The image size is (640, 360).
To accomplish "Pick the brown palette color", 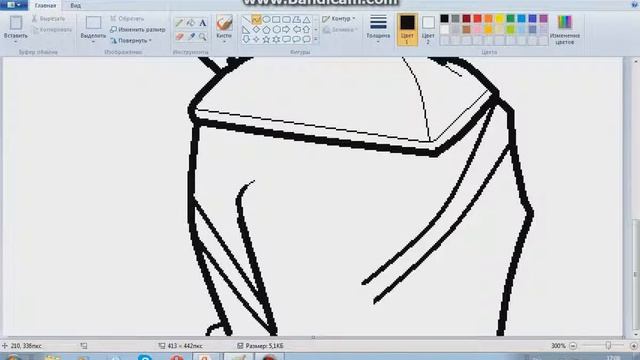I will click(x=467, y=29).
